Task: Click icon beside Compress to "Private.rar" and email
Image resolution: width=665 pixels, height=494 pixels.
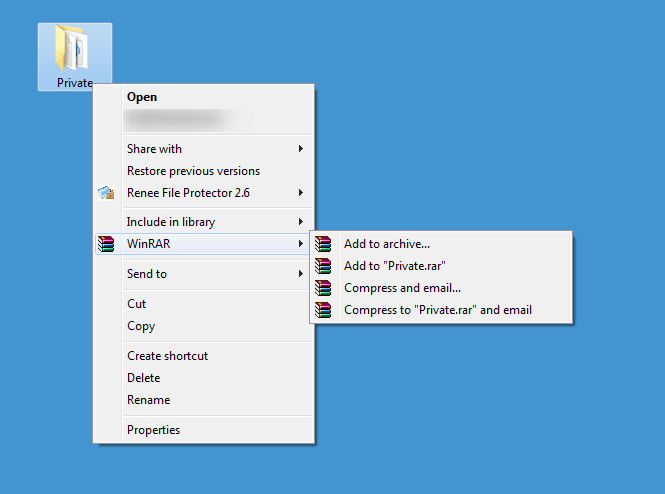Action: pos(323,310)
